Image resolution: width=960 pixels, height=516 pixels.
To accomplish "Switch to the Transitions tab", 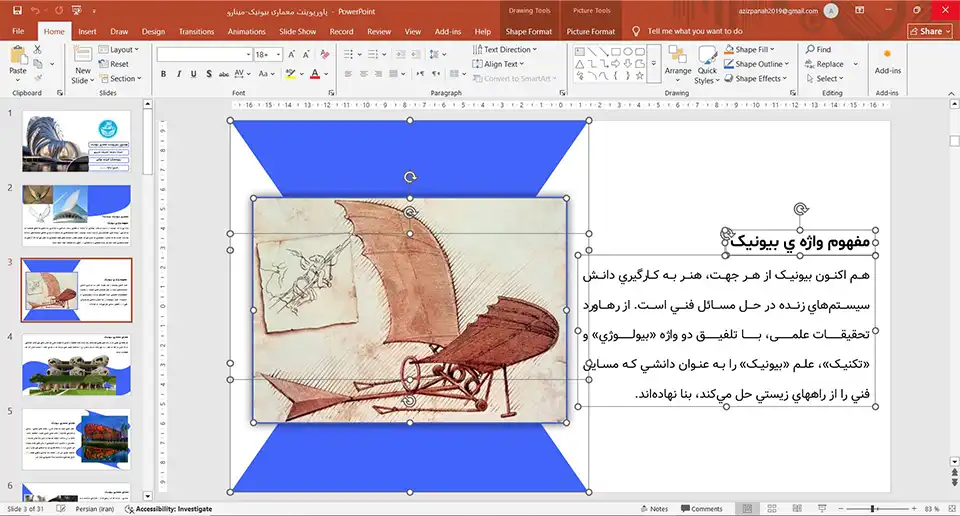I will click(x=196, y=31).
